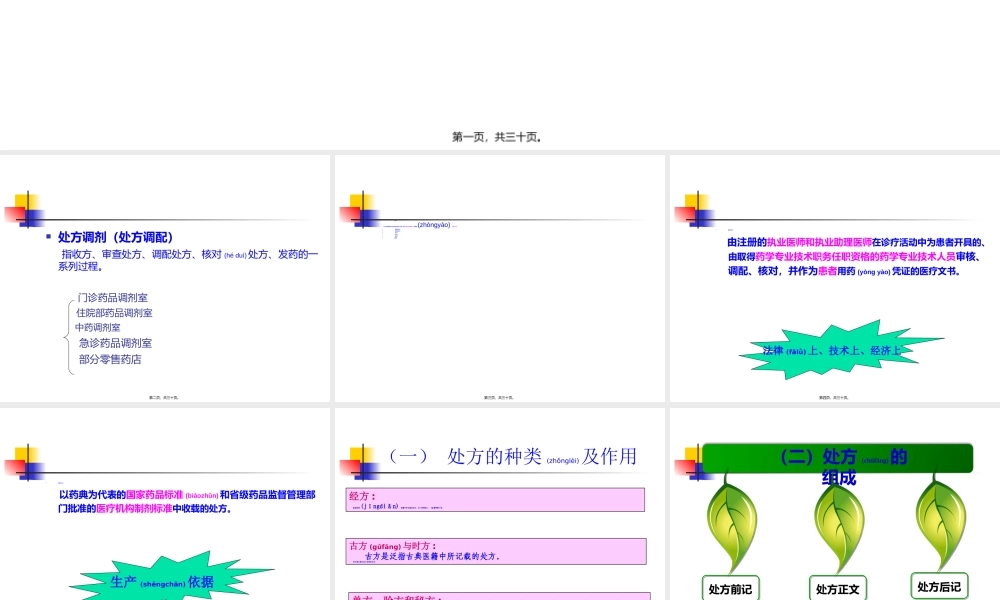Click the 处方后记 label
The height and width of the screenshot is (600, 1000).
click(941, 586)
